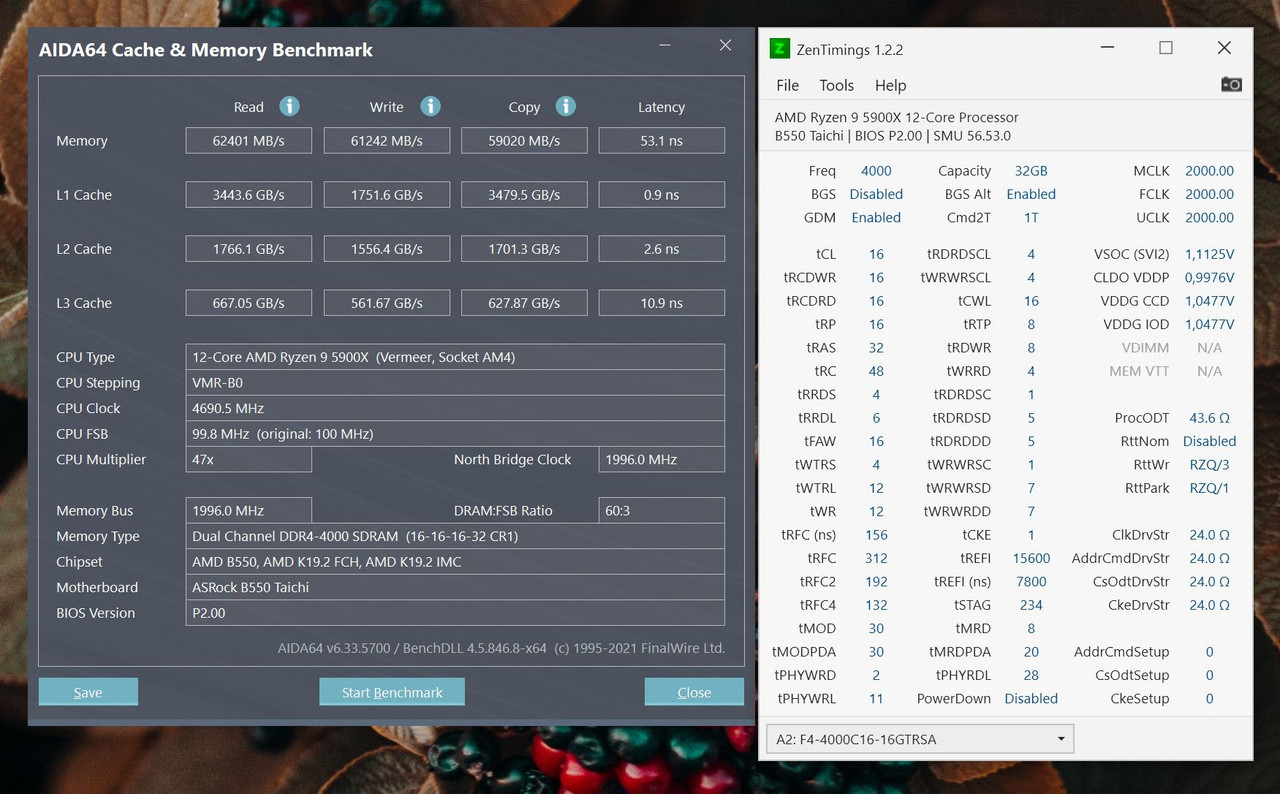Take a screenshot with ZenTimings camera icon
The width and height of the screenshot is (1280, 794).
[x=1231, y=85]
